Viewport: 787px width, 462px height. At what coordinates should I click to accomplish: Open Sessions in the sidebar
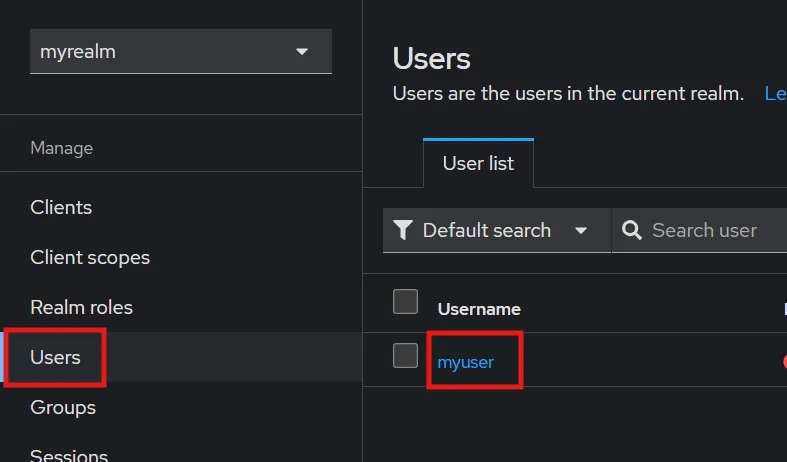(69, 455)
